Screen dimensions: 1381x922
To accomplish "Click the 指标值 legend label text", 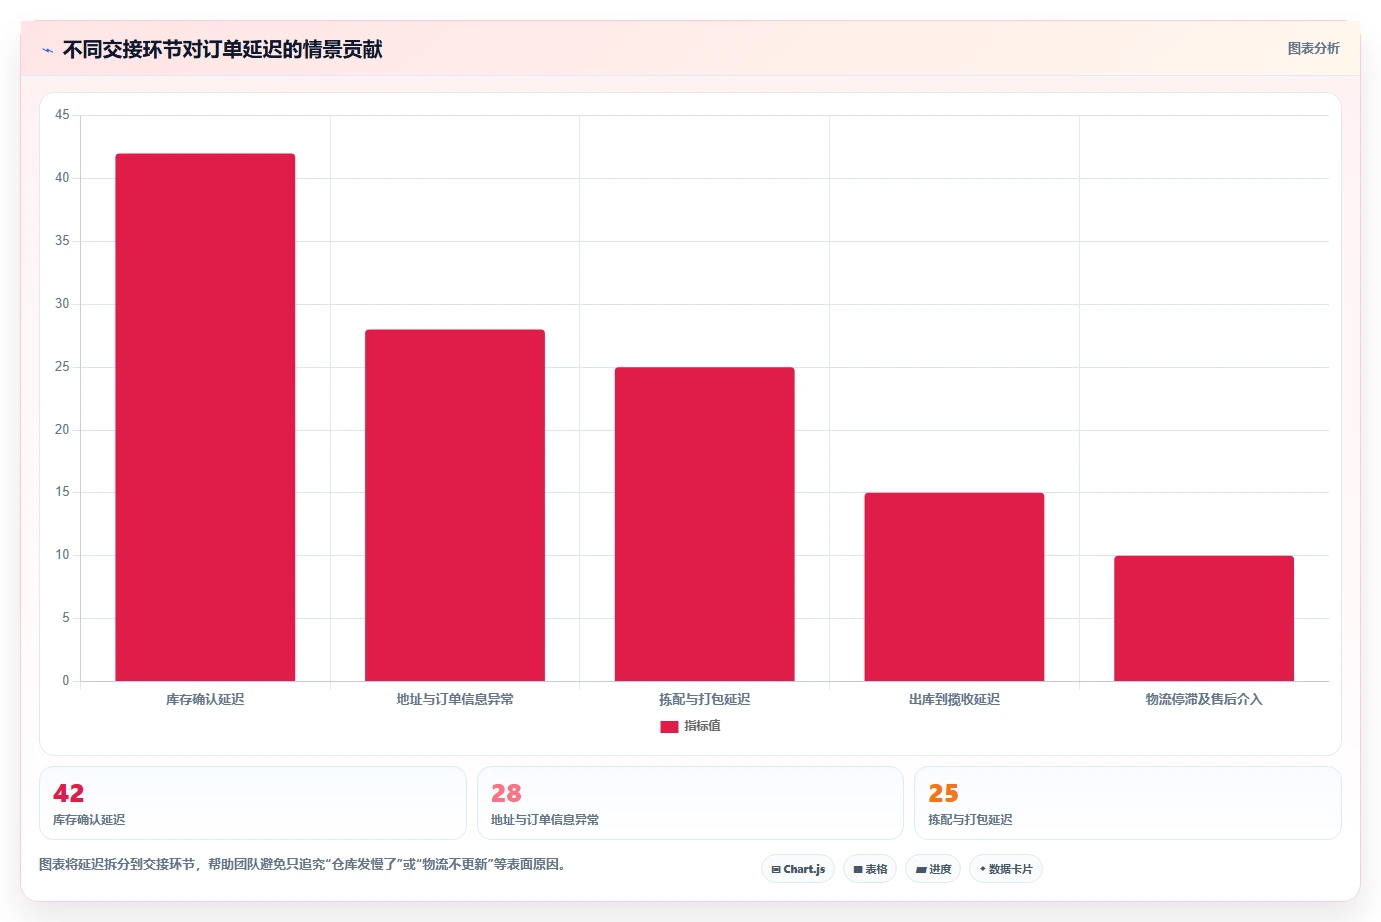I will pos(702,726).
